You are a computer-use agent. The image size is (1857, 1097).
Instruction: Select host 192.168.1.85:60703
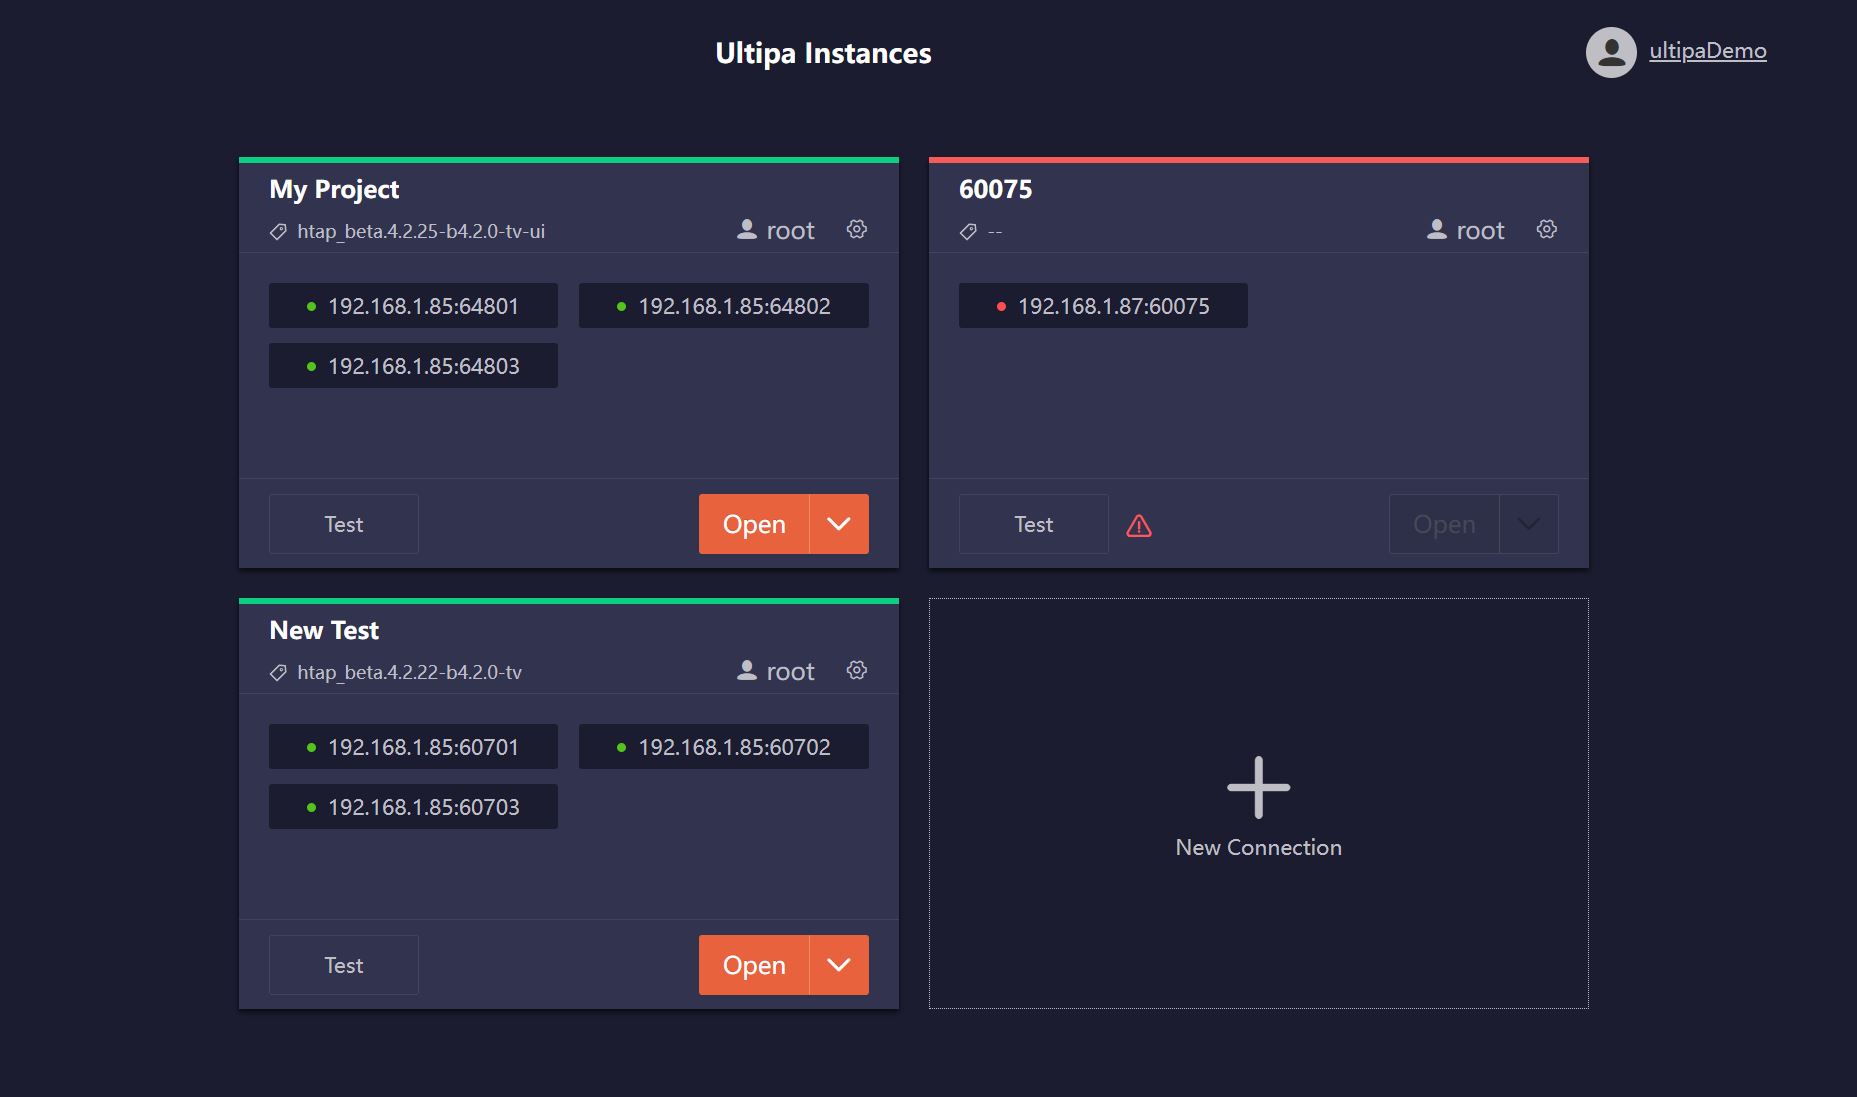coord(413,807)
